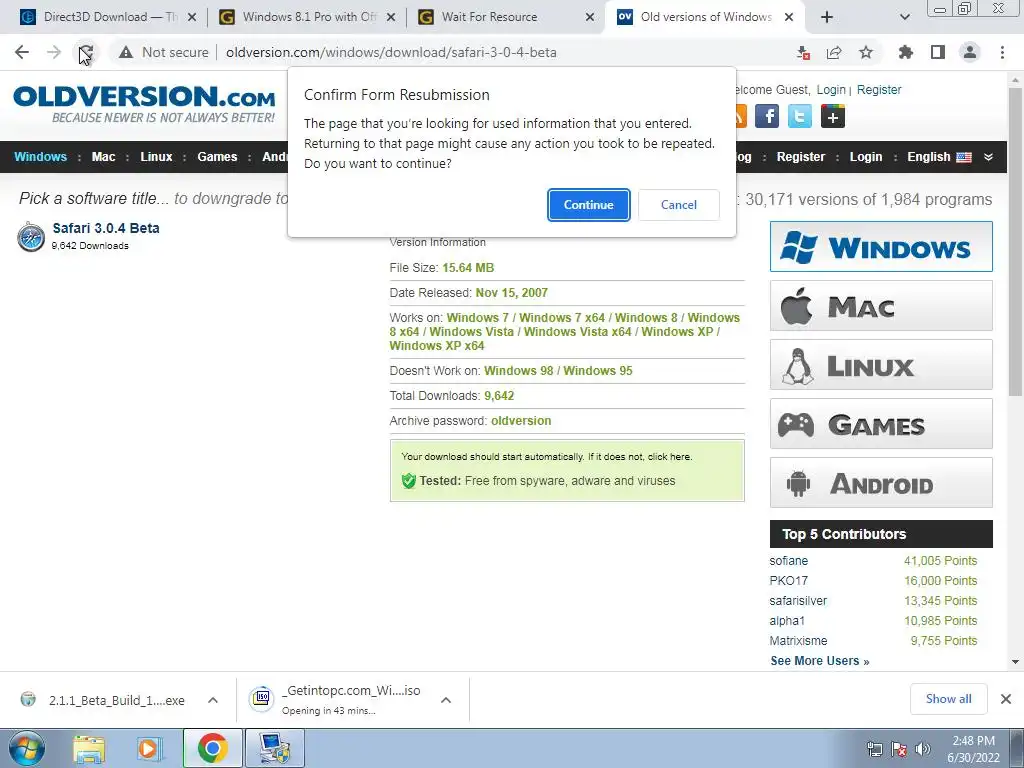Select the Games item in navigation bar
This screenshot has width=1024, height=768.
pyautogui.click(x=217, y=157)
